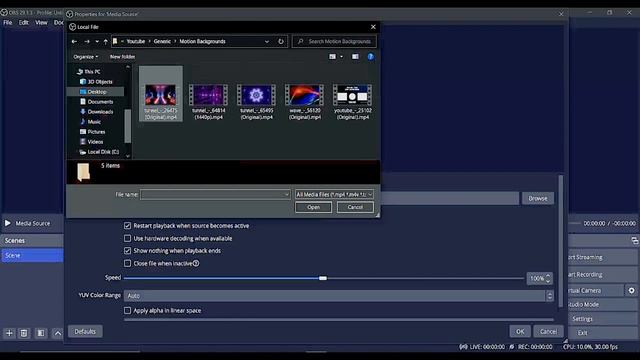Open the YUV Color Range dropdown
Screen dimensions: 640x360
coord(338,296)
